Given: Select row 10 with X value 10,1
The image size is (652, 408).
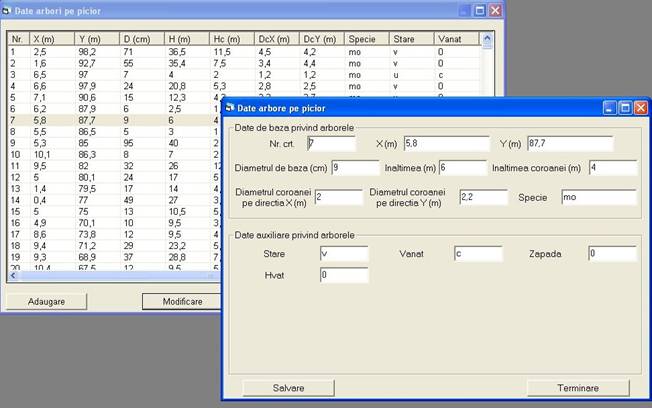Looking at the screenshot, I should [x=114, y=155].
